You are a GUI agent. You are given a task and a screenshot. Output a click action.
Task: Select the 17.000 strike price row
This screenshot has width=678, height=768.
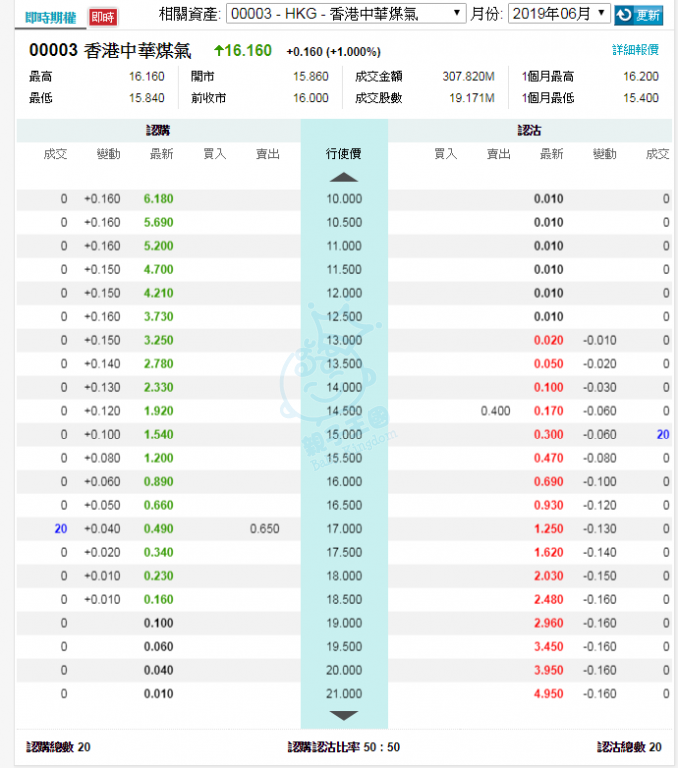pyautogui.click(x=343, y=529)
